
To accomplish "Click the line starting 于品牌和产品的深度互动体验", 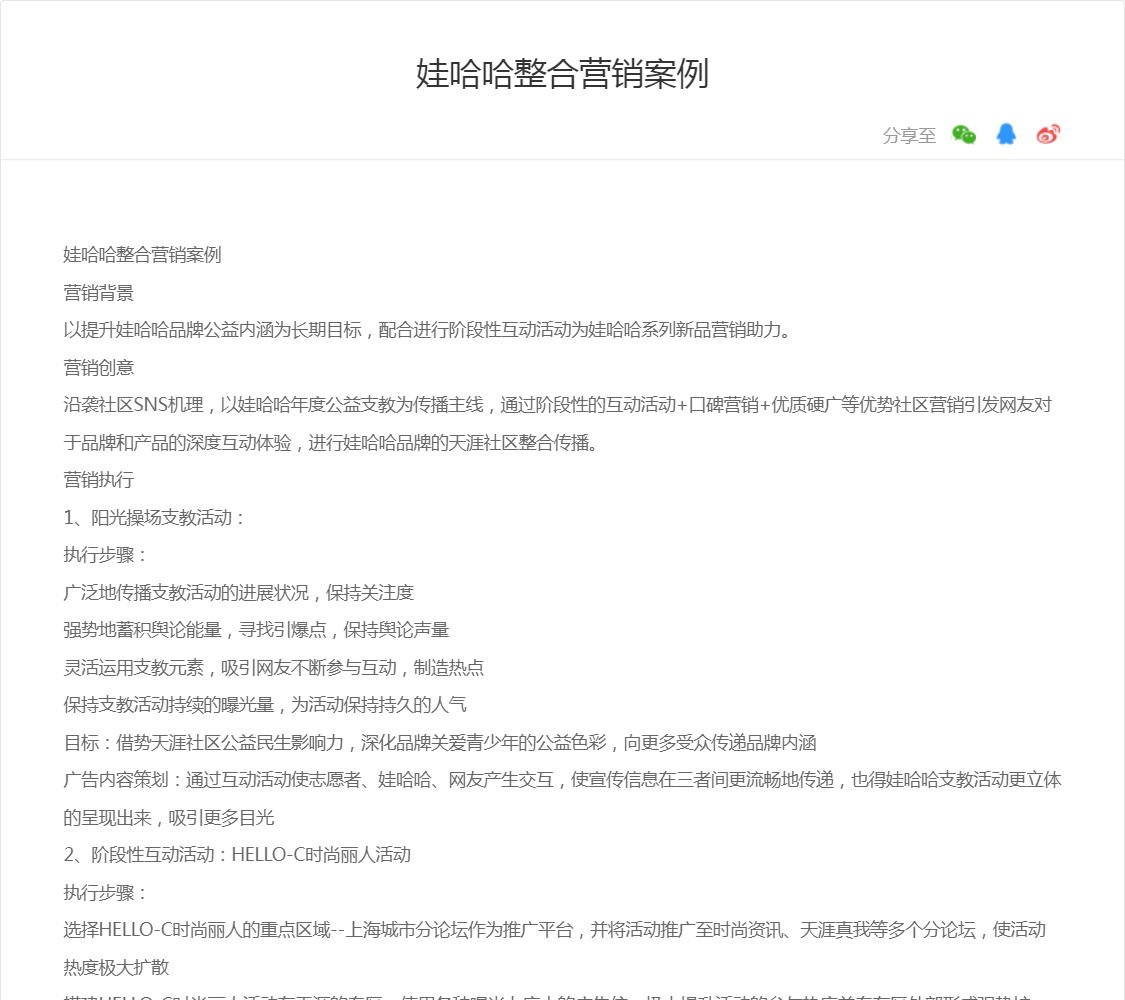I will 331,443.
